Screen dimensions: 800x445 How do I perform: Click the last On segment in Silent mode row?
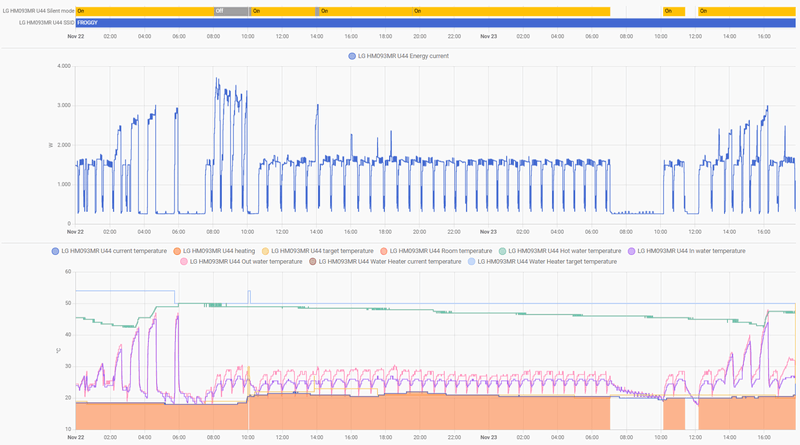coord(747,11)
